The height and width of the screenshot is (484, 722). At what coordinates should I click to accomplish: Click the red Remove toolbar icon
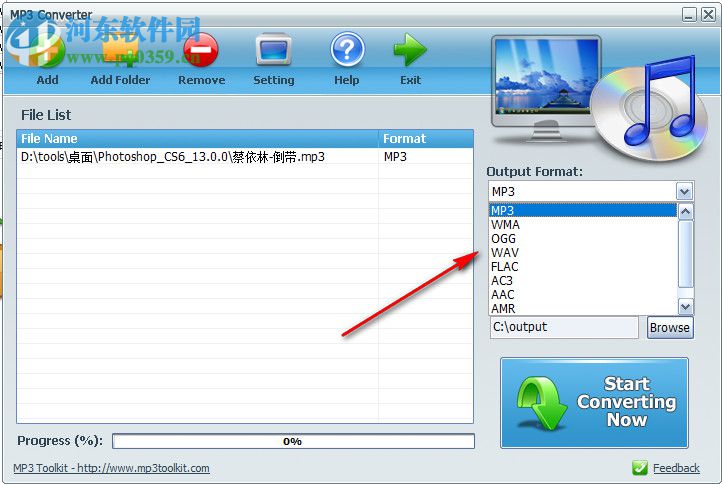pos(201,50)
